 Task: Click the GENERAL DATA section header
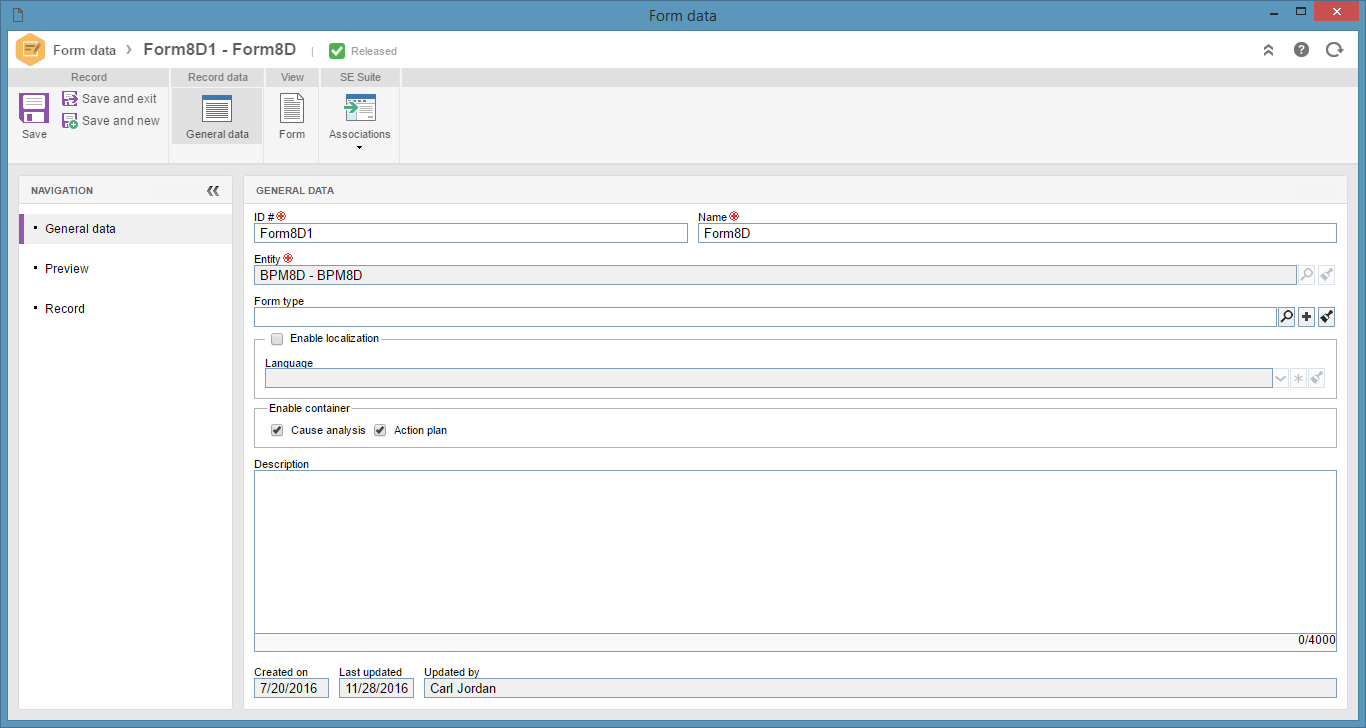click(295, 190)
